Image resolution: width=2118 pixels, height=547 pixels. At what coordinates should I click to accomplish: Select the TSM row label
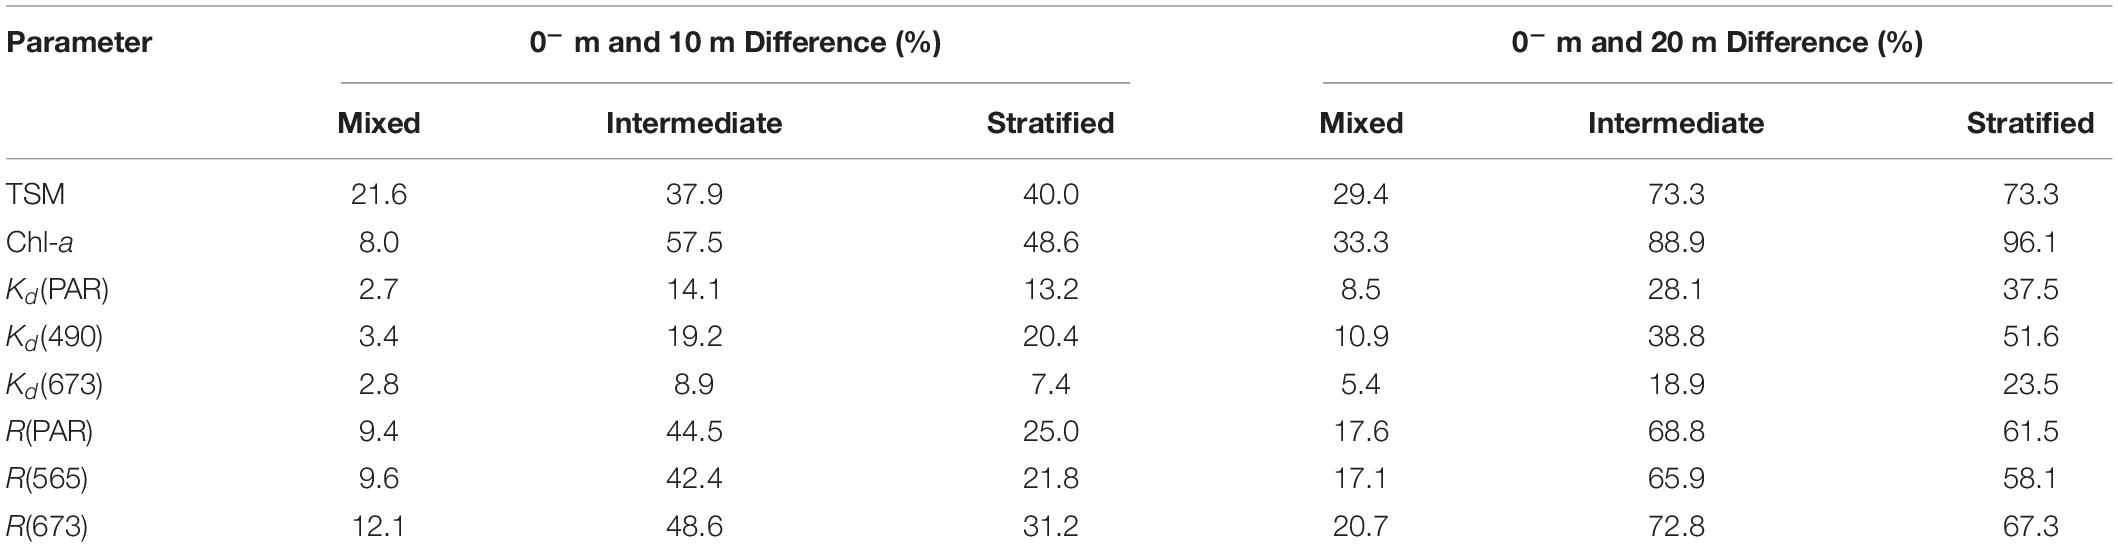(35, 194)
